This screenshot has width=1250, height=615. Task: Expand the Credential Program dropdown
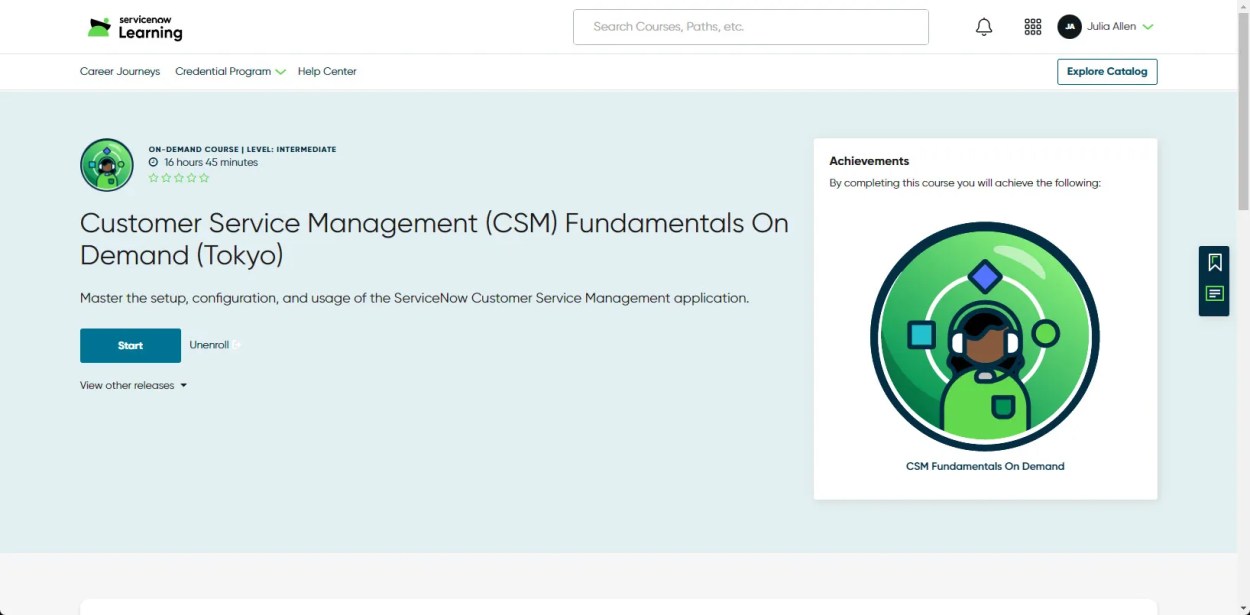click(230, 72)
